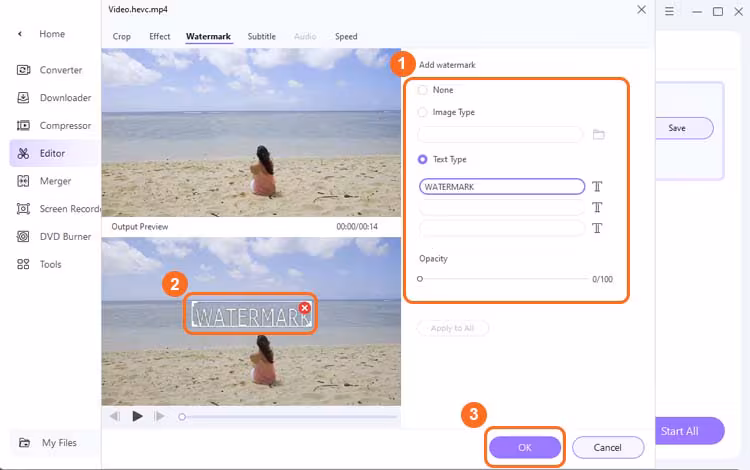Browse for watermark image folder icon
Viewport: 750px width, 470px height.
pyautogui.click(x=598, y=134)
